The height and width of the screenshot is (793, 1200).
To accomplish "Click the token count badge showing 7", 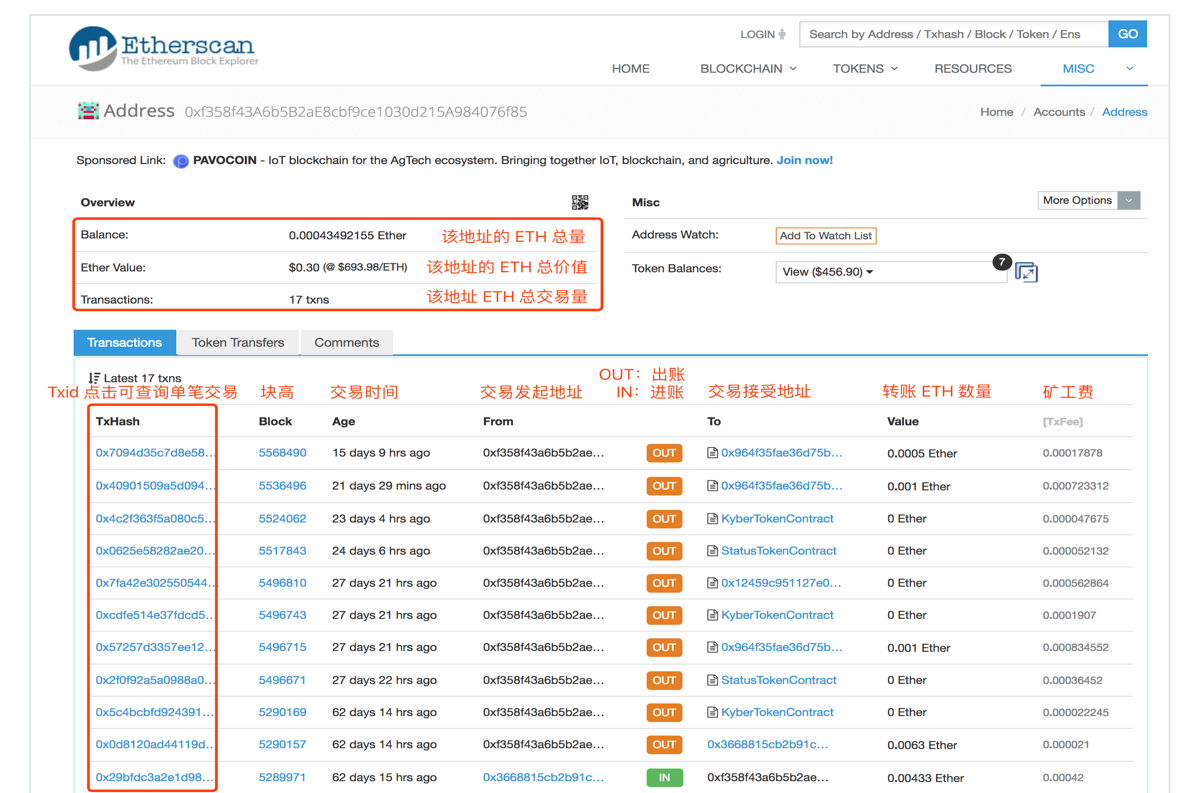I will [1001, 261].
